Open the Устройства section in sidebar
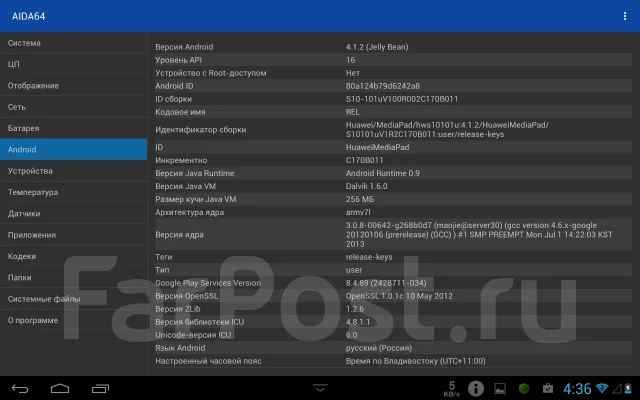The width and height of the screenshot is (640, 400). click(73, 171)
